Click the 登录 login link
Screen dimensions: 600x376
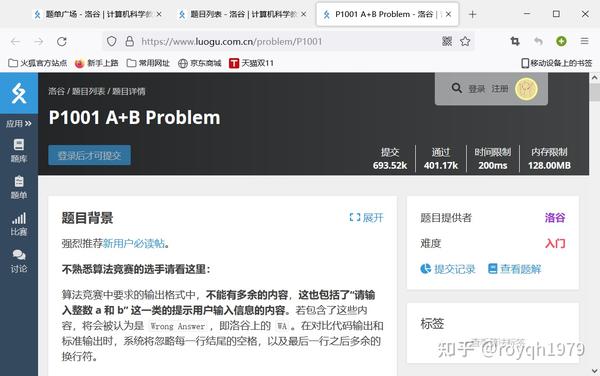[476, 89]
